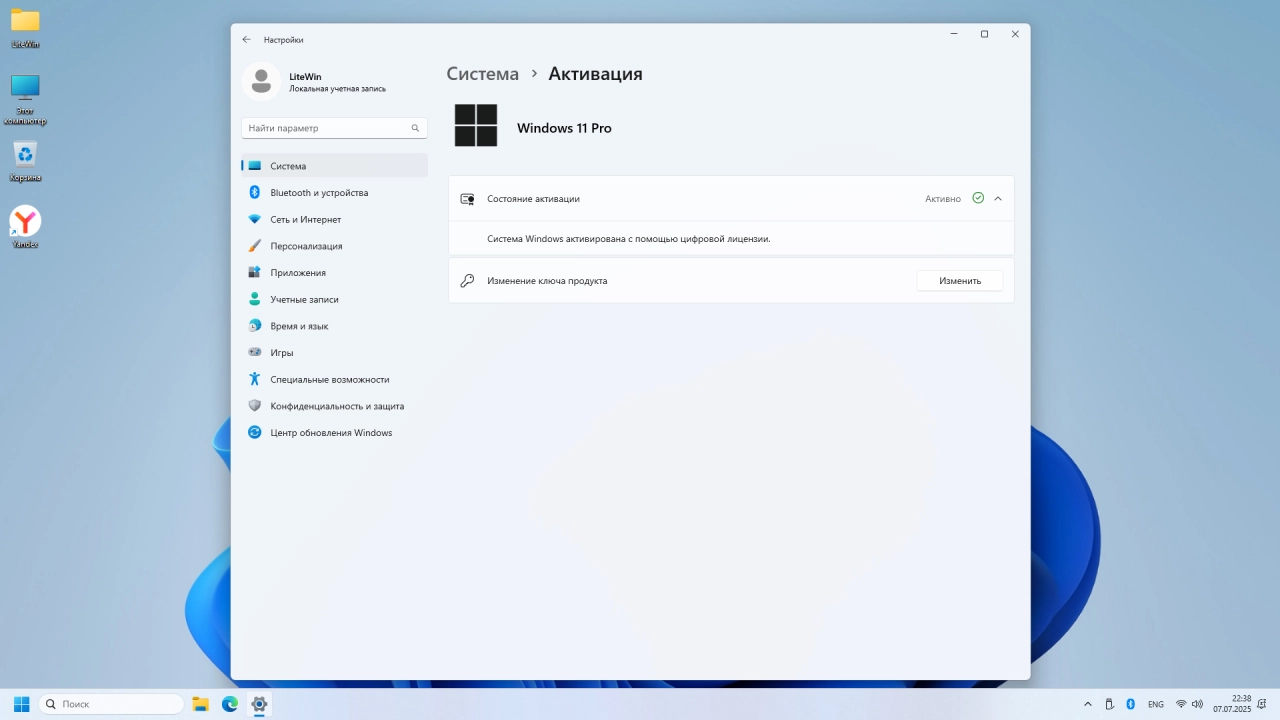Switch the ENG input language indicator

coord(1156,704)
